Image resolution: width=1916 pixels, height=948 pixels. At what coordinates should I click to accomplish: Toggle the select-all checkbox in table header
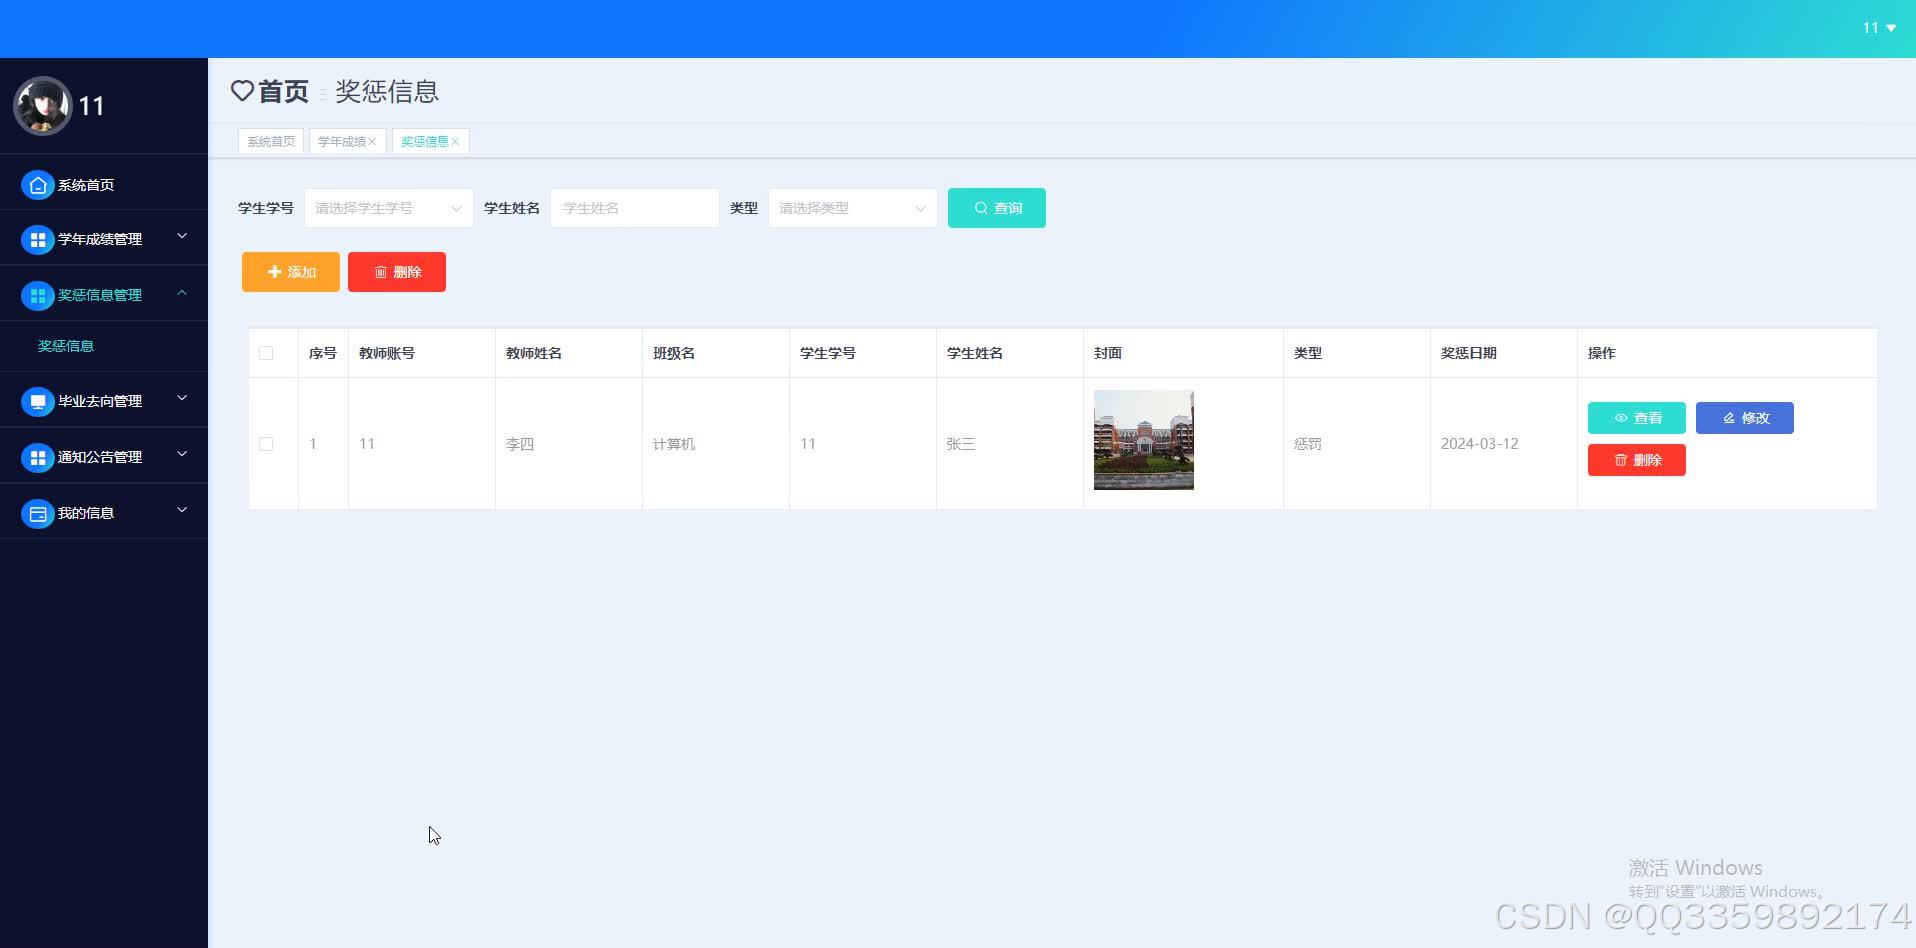click(266, 353)
